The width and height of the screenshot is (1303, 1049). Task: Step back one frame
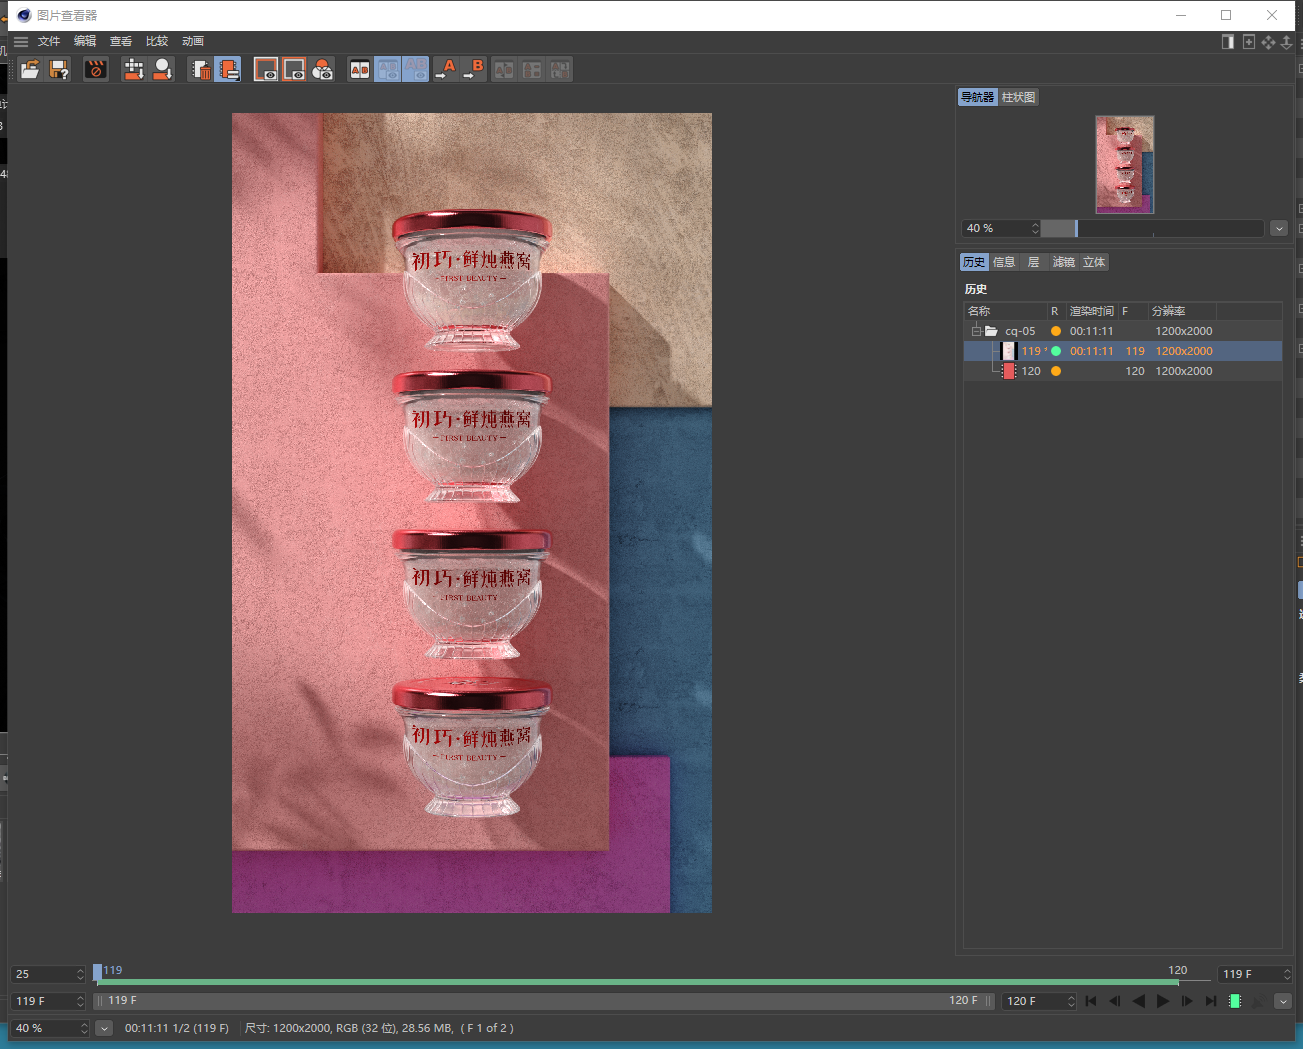(x=1115, y=1001)
